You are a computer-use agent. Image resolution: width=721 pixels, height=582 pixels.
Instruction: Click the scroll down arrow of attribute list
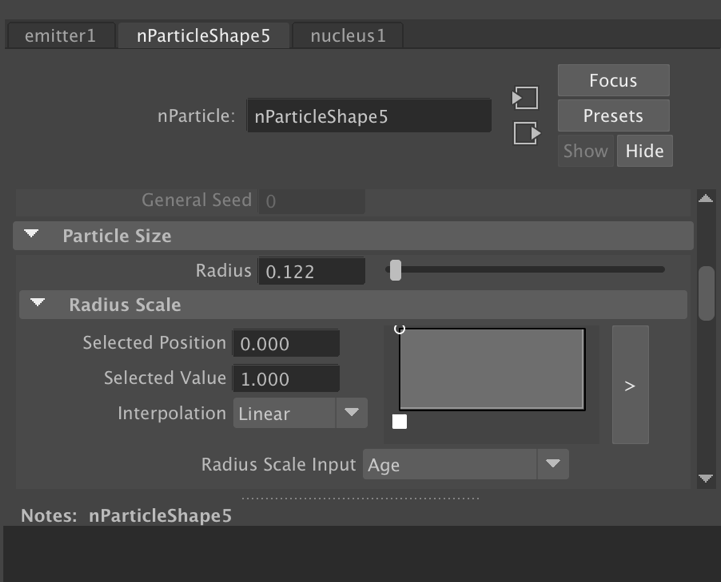point(706,479)
